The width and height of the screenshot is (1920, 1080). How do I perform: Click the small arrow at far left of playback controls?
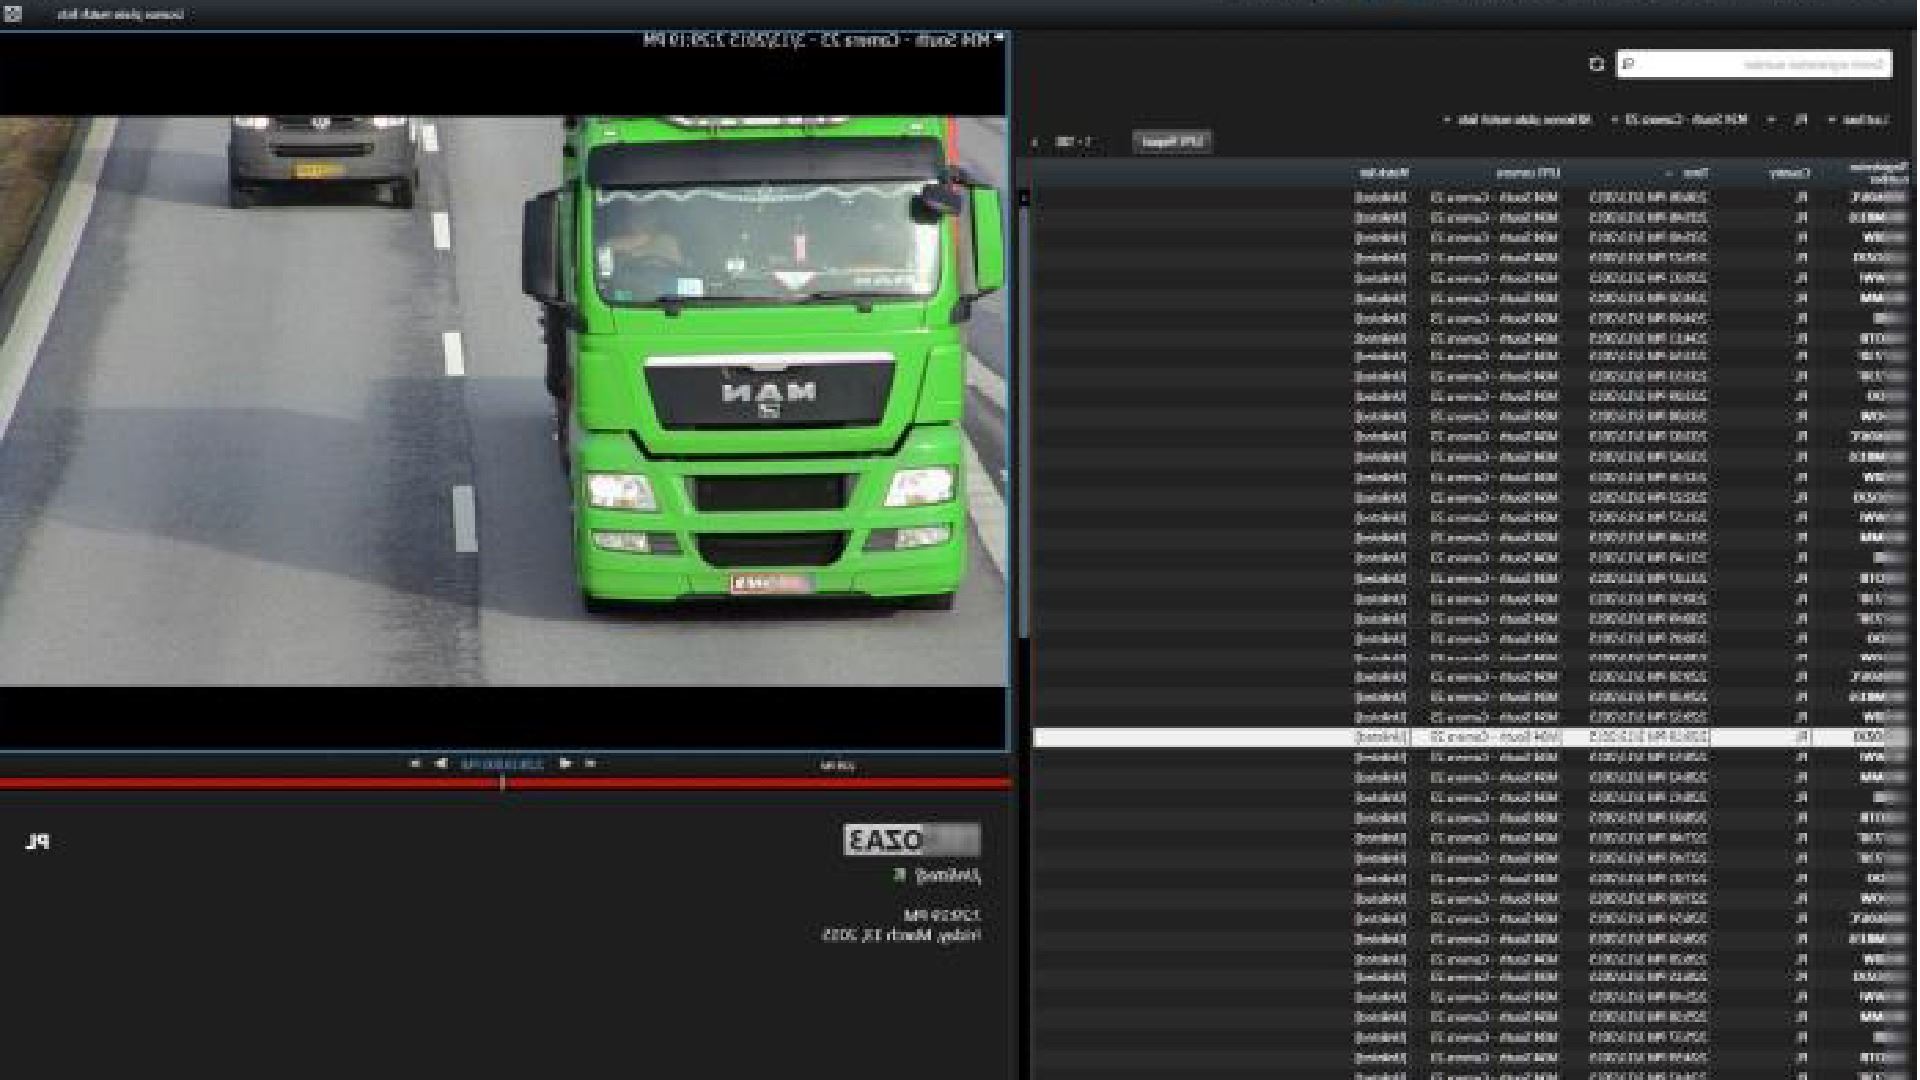point(415,764)
